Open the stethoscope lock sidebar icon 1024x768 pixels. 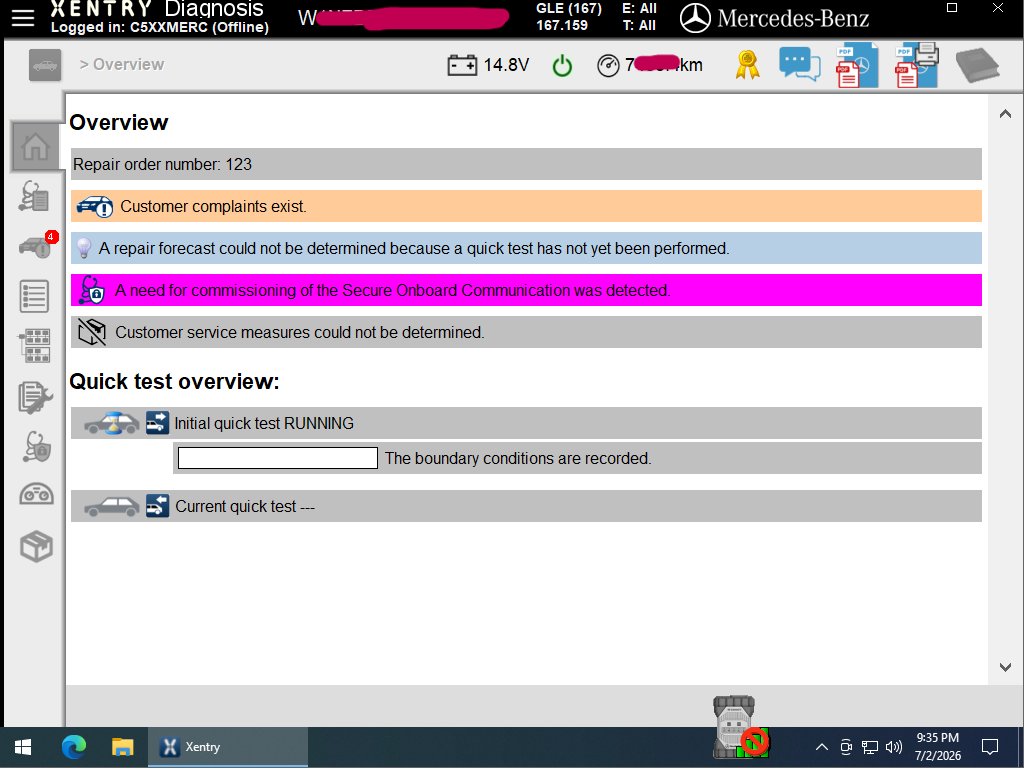[x=37, y=447]
